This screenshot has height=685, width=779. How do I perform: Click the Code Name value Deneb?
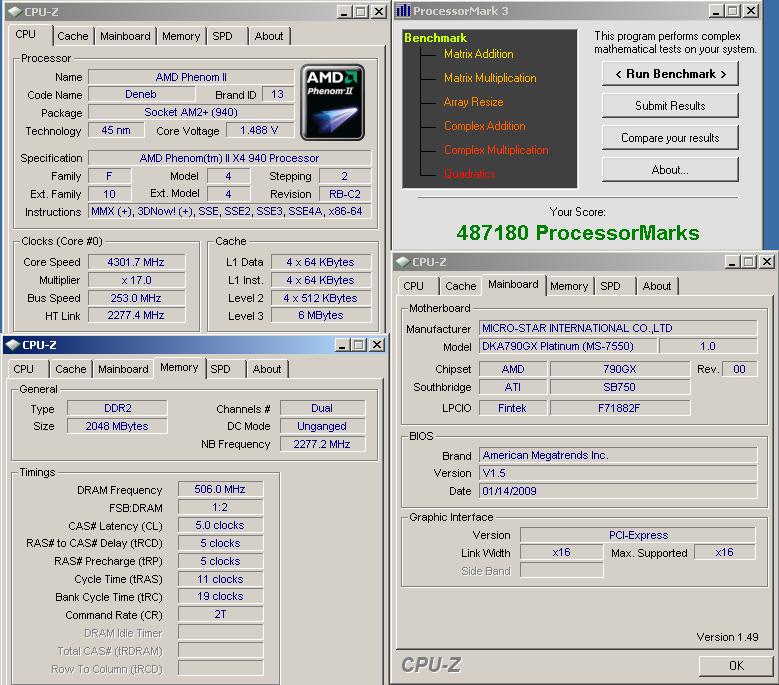tap(141, 94)
